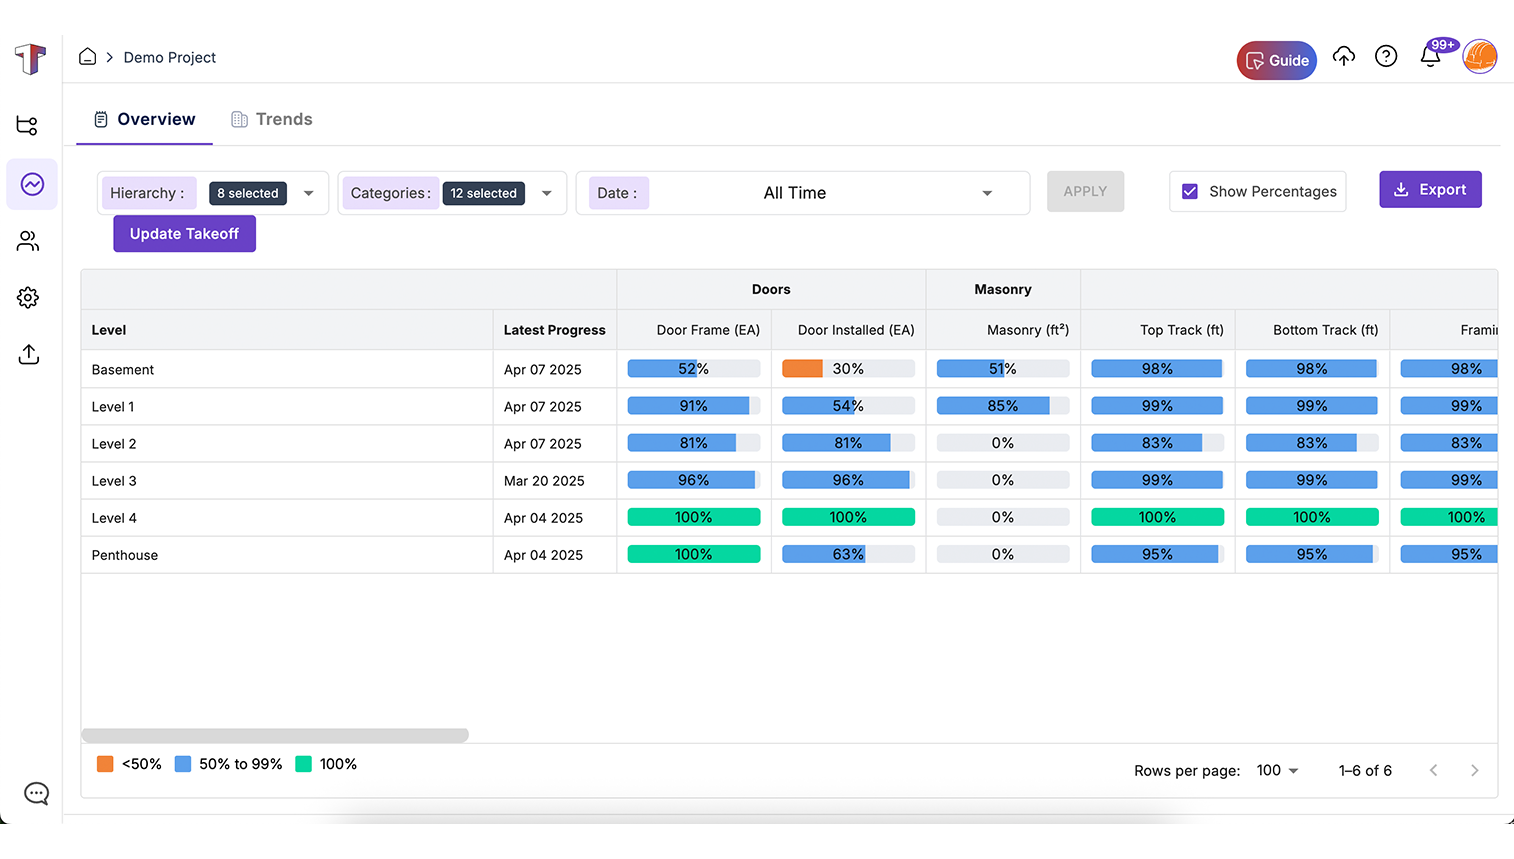Click the table's horizontal scrollbar

[275, 735]
